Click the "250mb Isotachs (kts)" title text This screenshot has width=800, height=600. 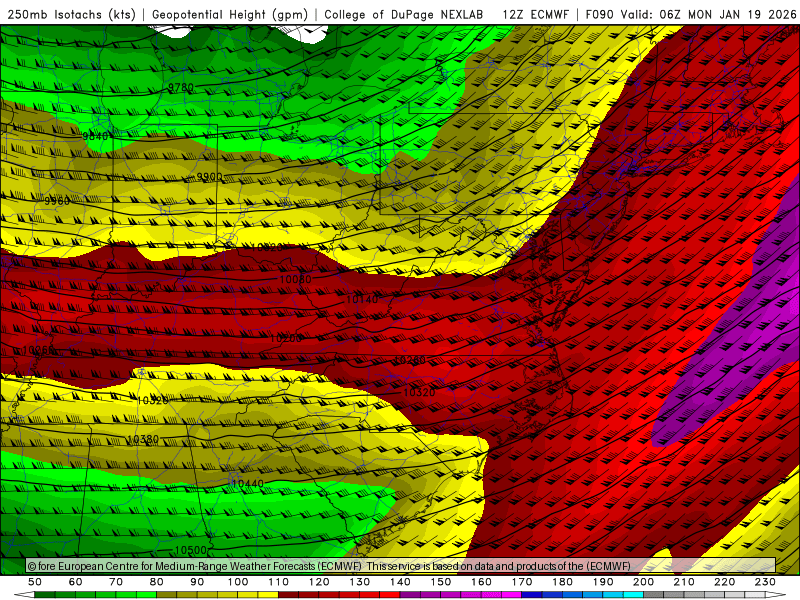72,15
